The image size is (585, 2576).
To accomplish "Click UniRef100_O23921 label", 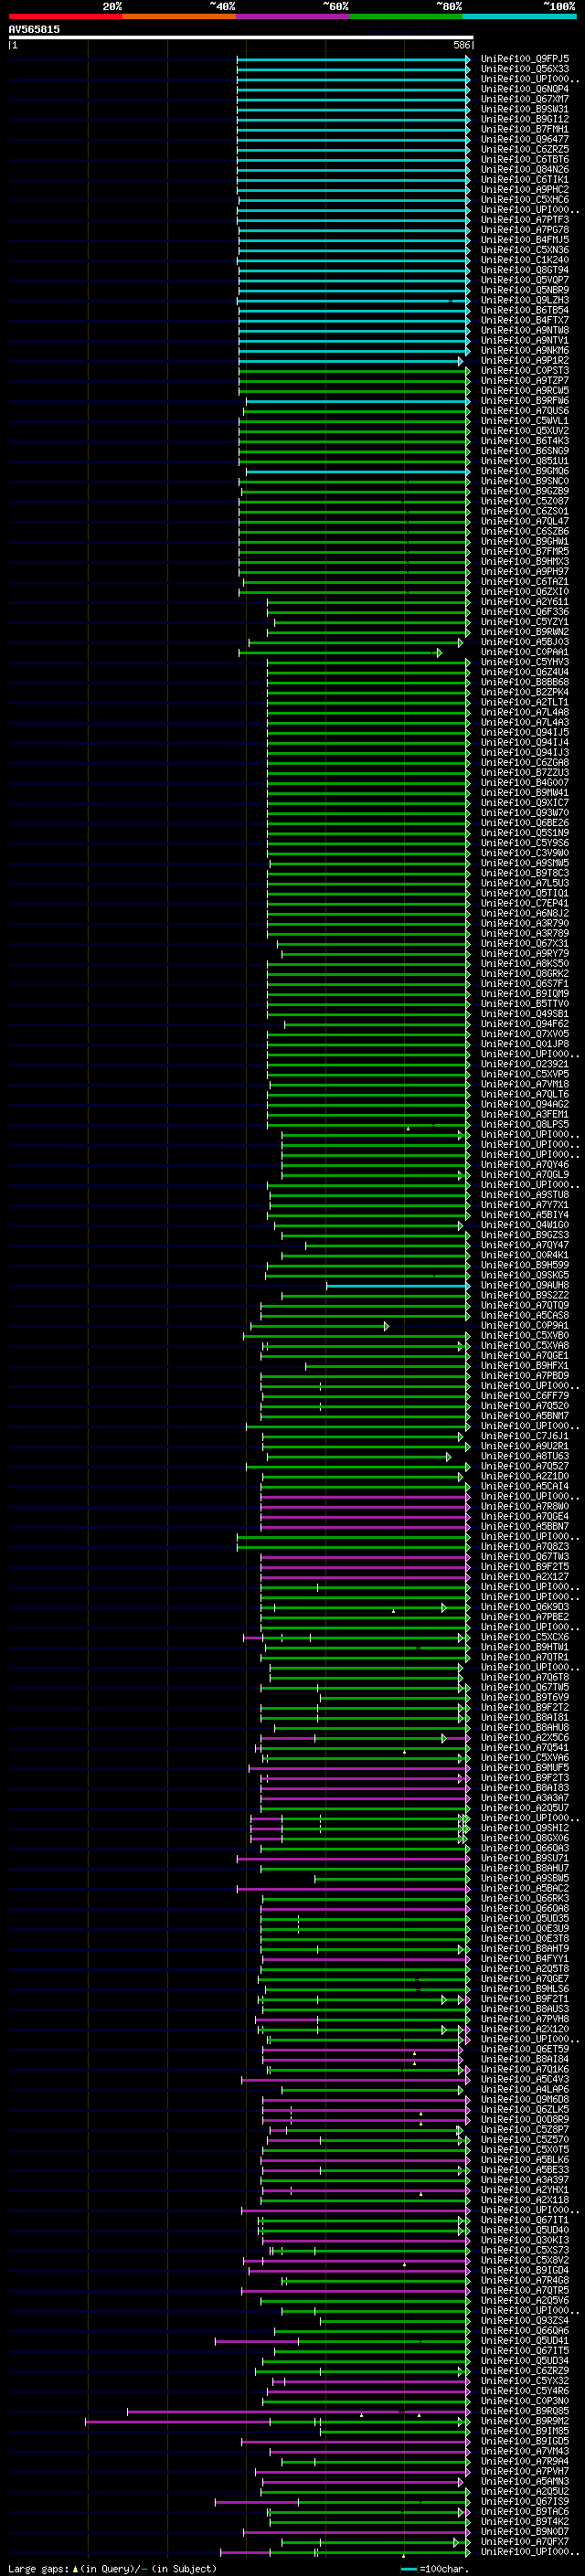I will pos(525,1064).
